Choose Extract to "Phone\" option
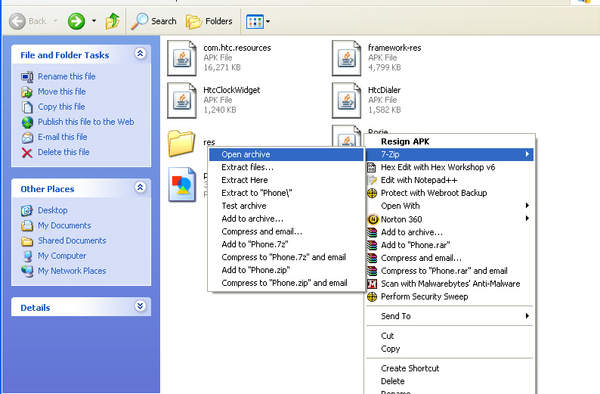Screen dimensions: 600x394 coord(286,193)
